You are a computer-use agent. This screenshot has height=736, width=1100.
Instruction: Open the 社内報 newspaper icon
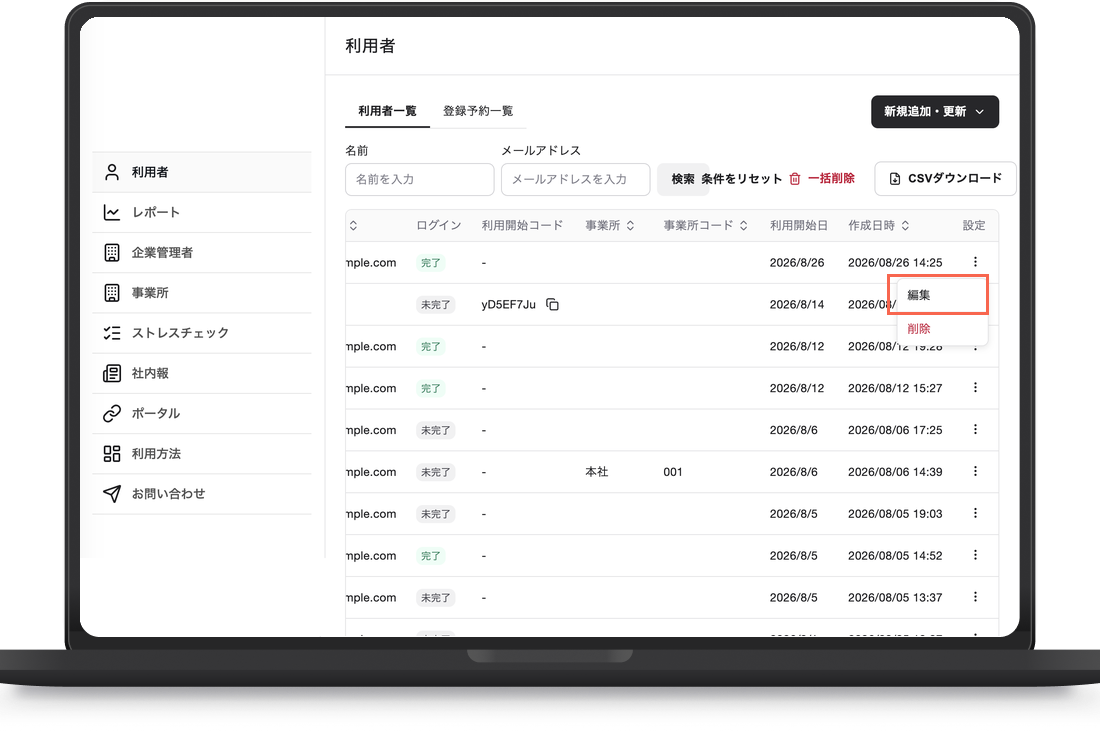point(112,373)
